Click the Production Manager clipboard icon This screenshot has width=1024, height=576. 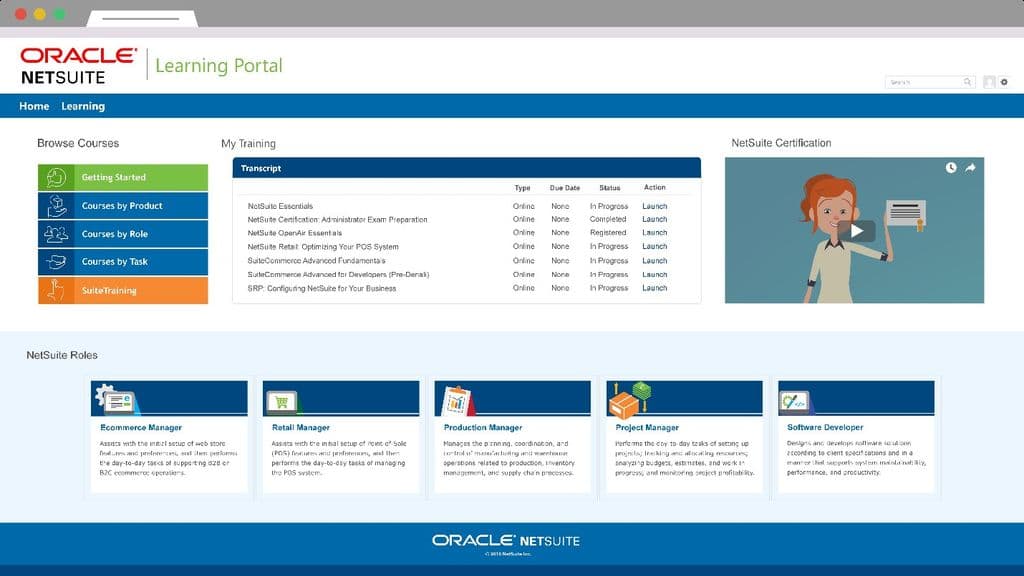458,400
